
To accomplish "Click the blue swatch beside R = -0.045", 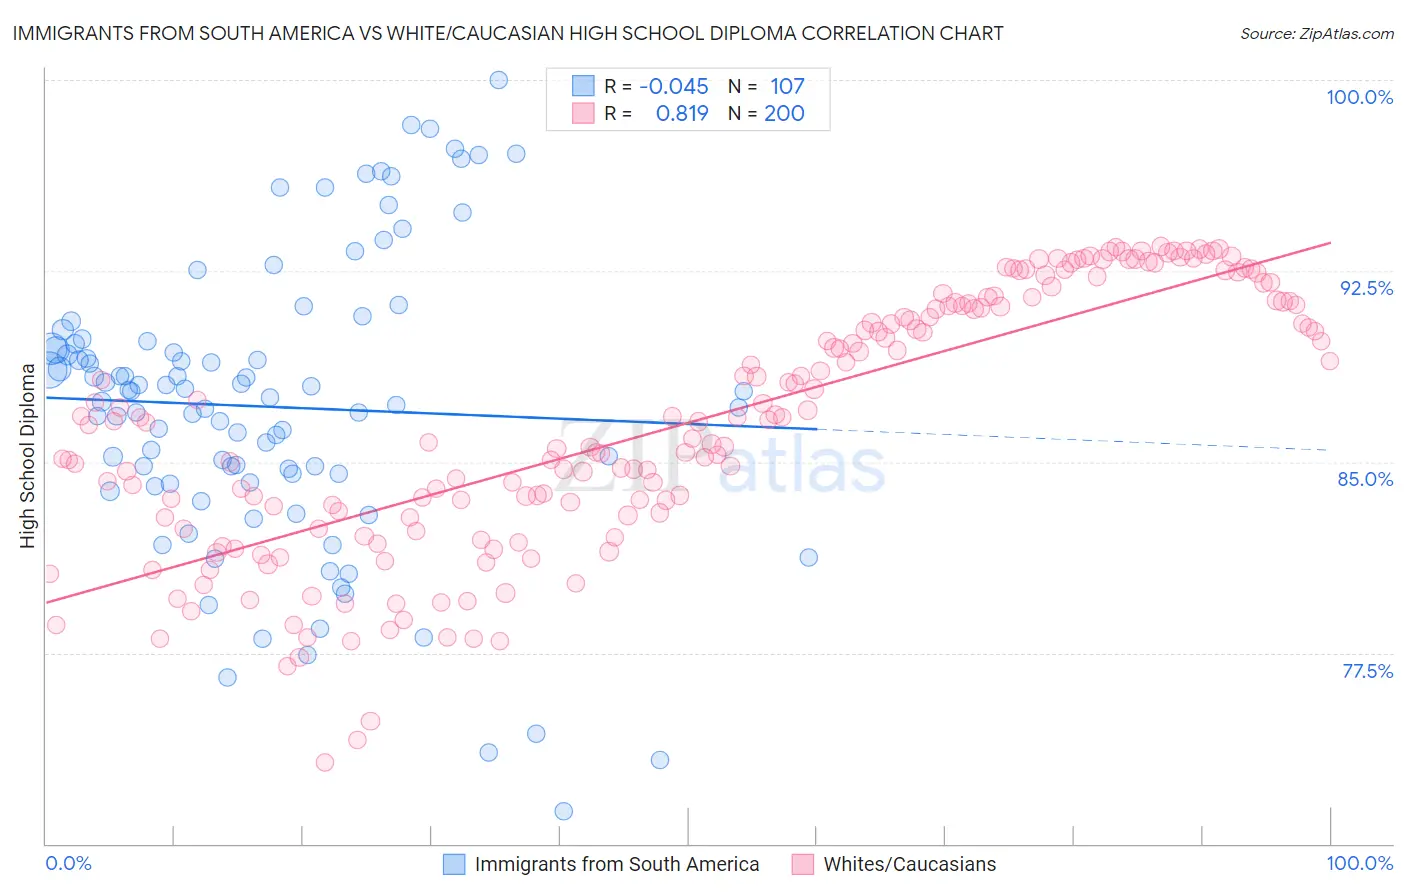I will [583, 86].
